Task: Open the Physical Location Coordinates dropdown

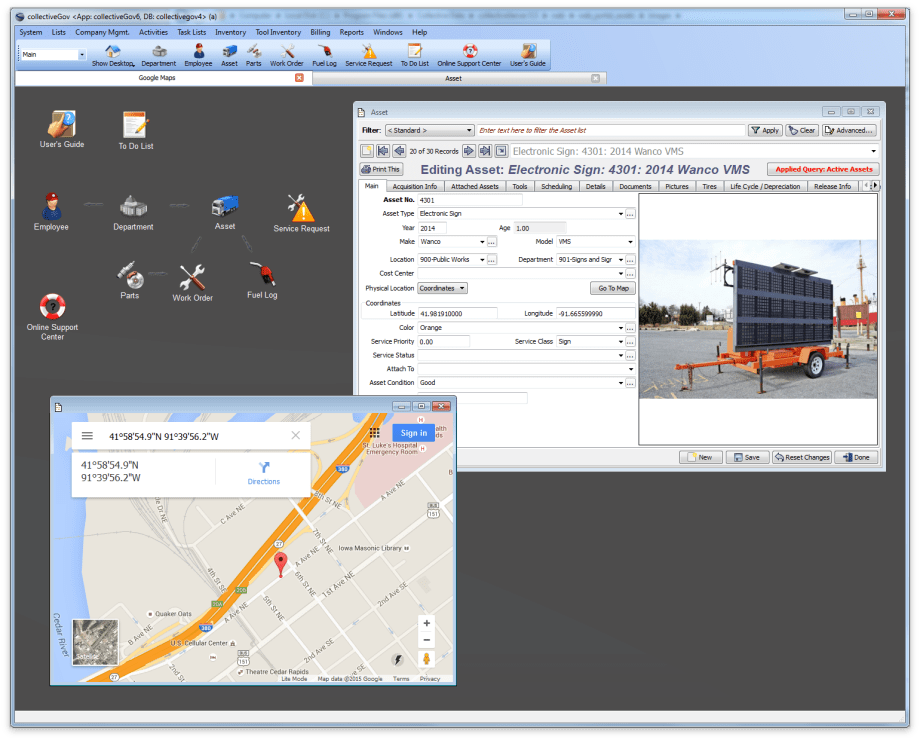Action: [443, 288]
